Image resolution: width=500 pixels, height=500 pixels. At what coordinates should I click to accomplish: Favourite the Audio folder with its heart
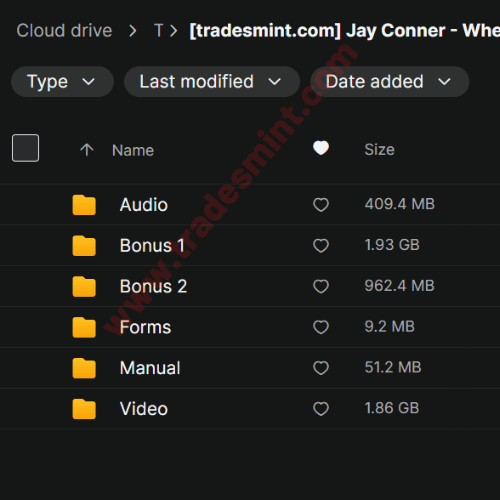(321, 205)
